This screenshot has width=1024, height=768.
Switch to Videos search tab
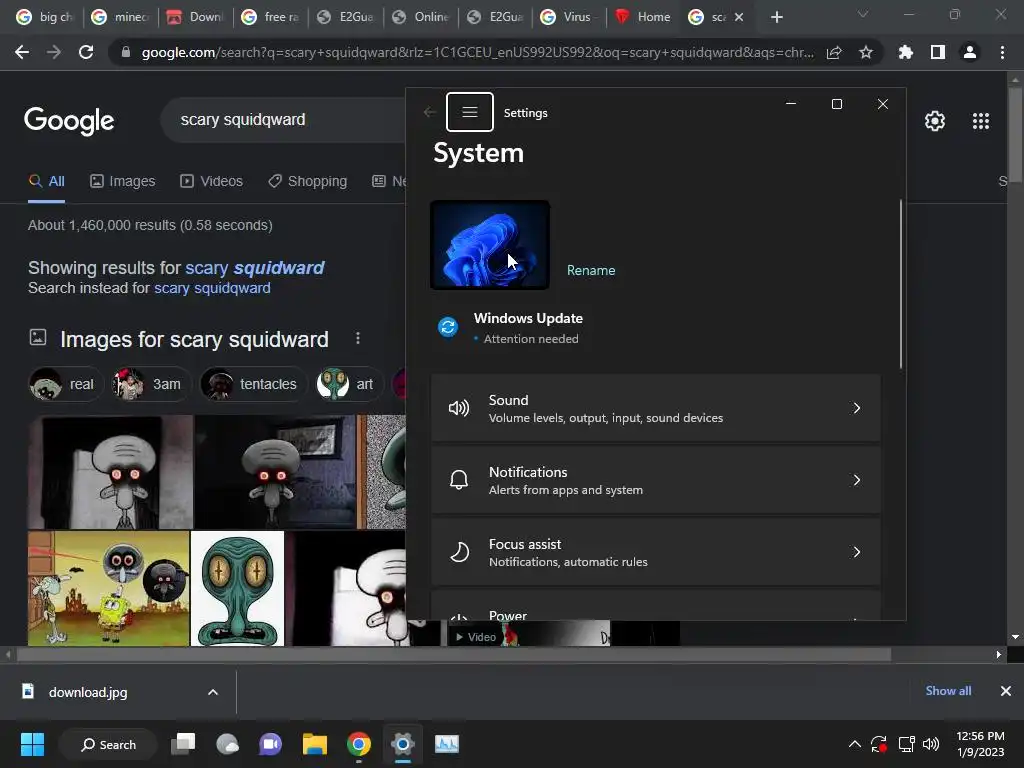(212, 181)
